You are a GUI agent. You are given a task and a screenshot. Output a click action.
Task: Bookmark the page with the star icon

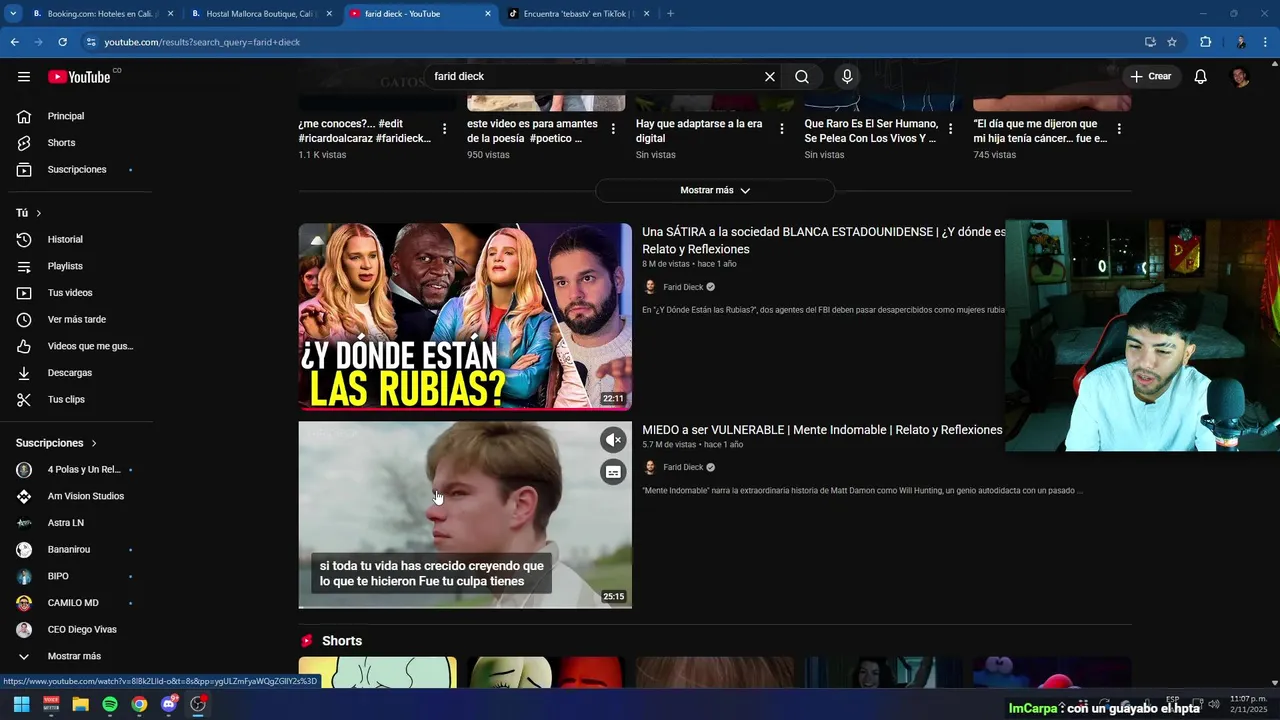1172,42
